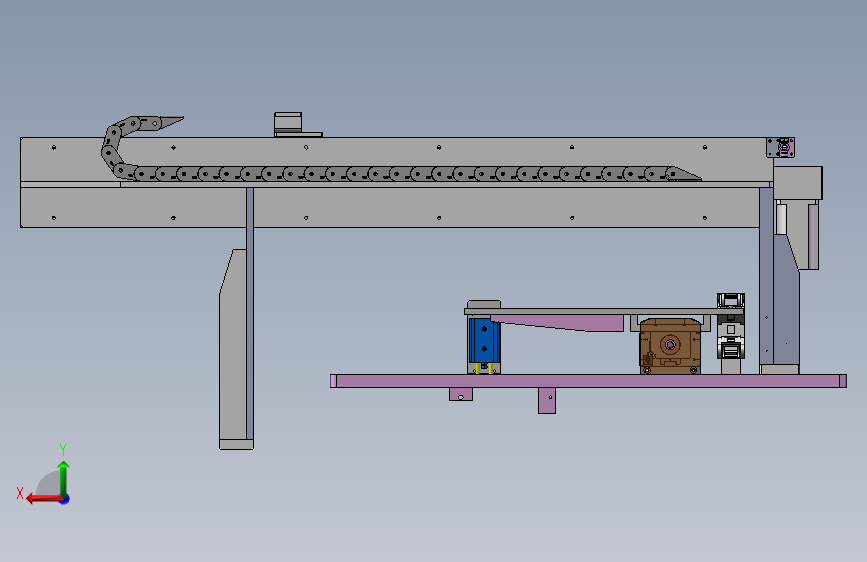Click the blue Z axis dot of triad
The width and height of the screenshot is (867, 562).
[x=65, y=499]
